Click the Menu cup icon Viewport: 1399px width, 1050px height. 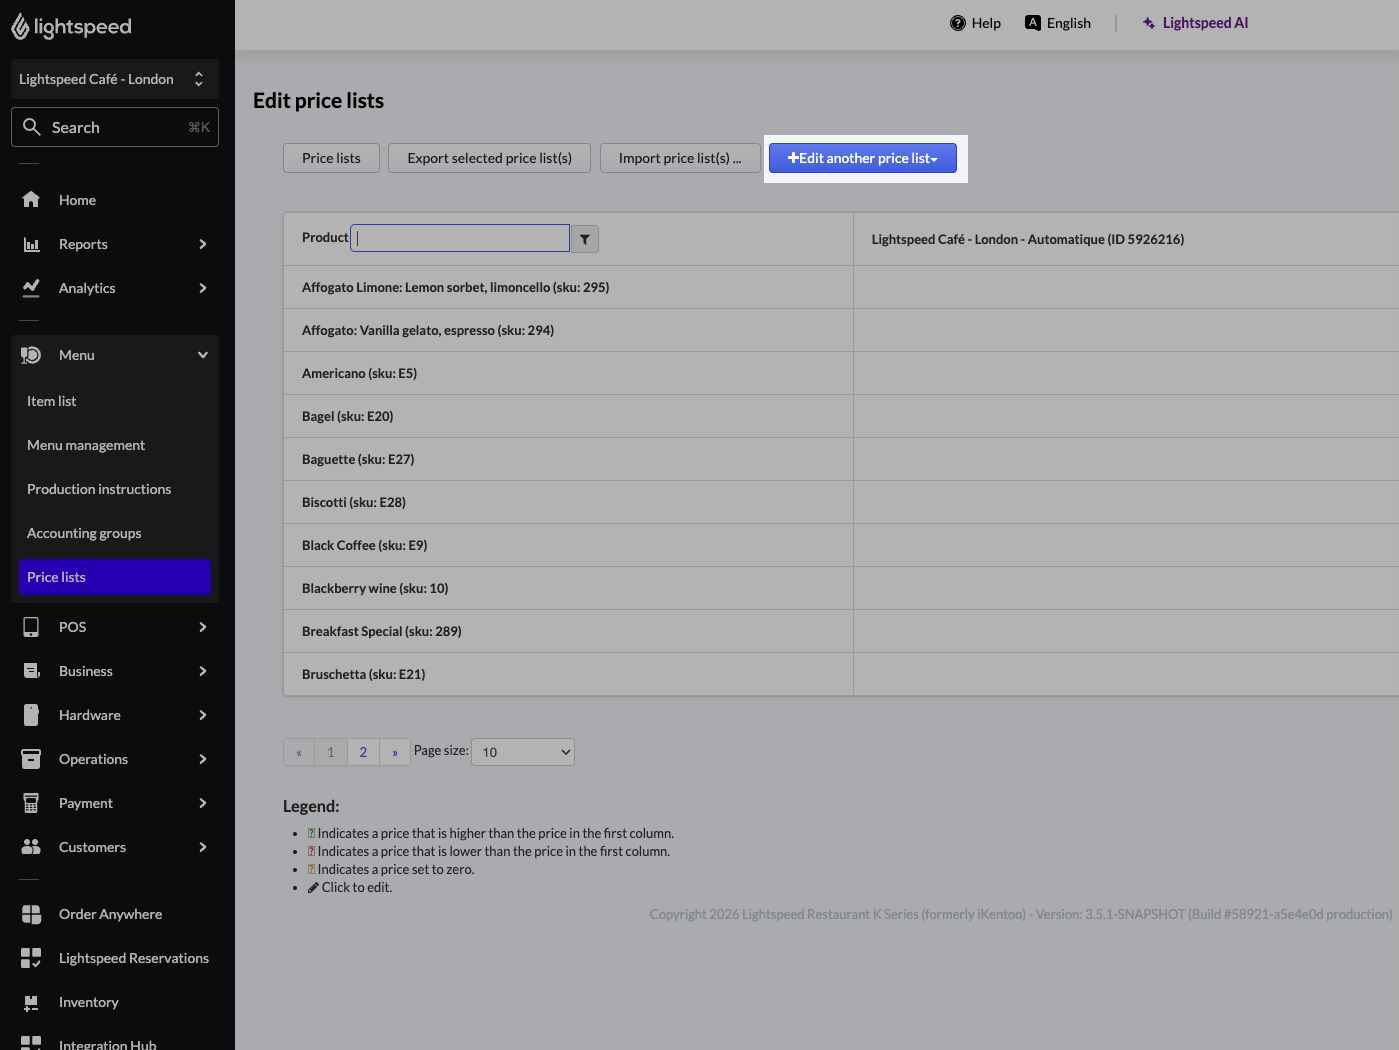31,355
